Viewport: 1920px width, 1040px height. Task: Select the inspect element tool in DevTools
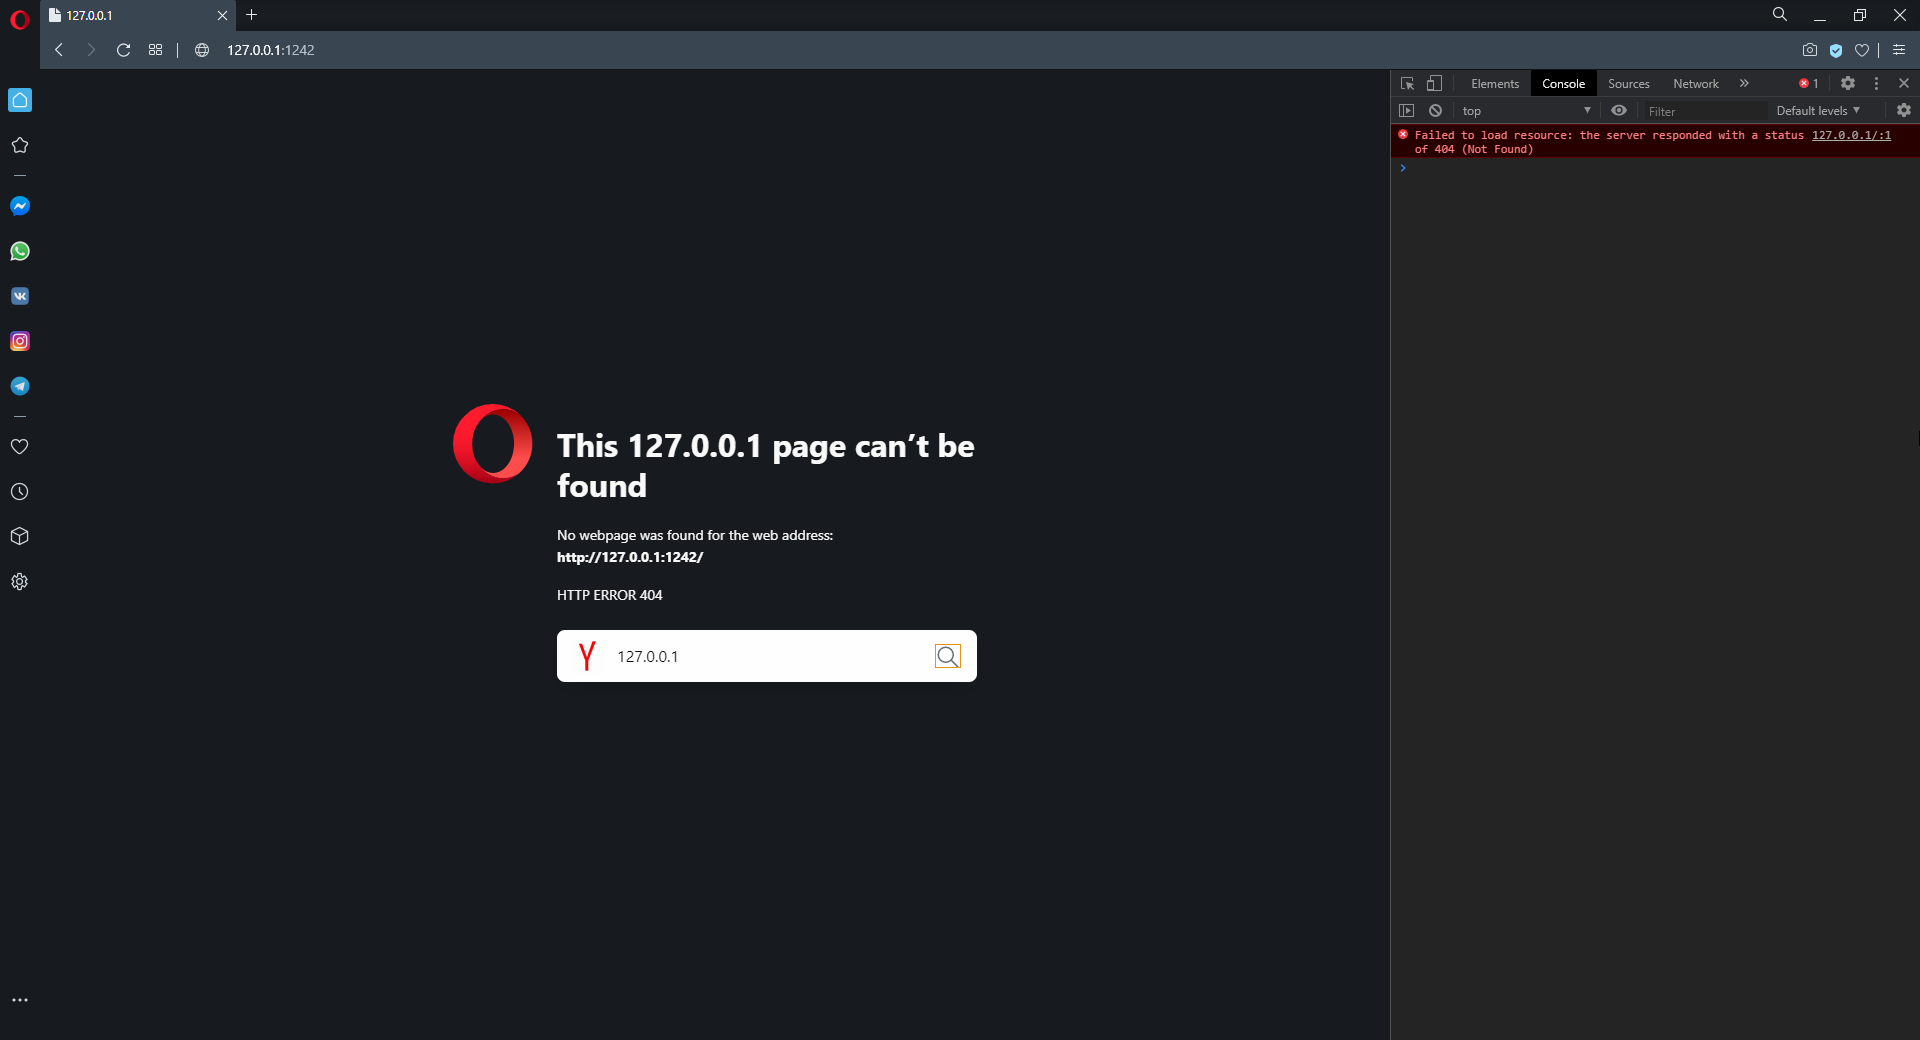pyautogui.click(x=1407, y=83)
